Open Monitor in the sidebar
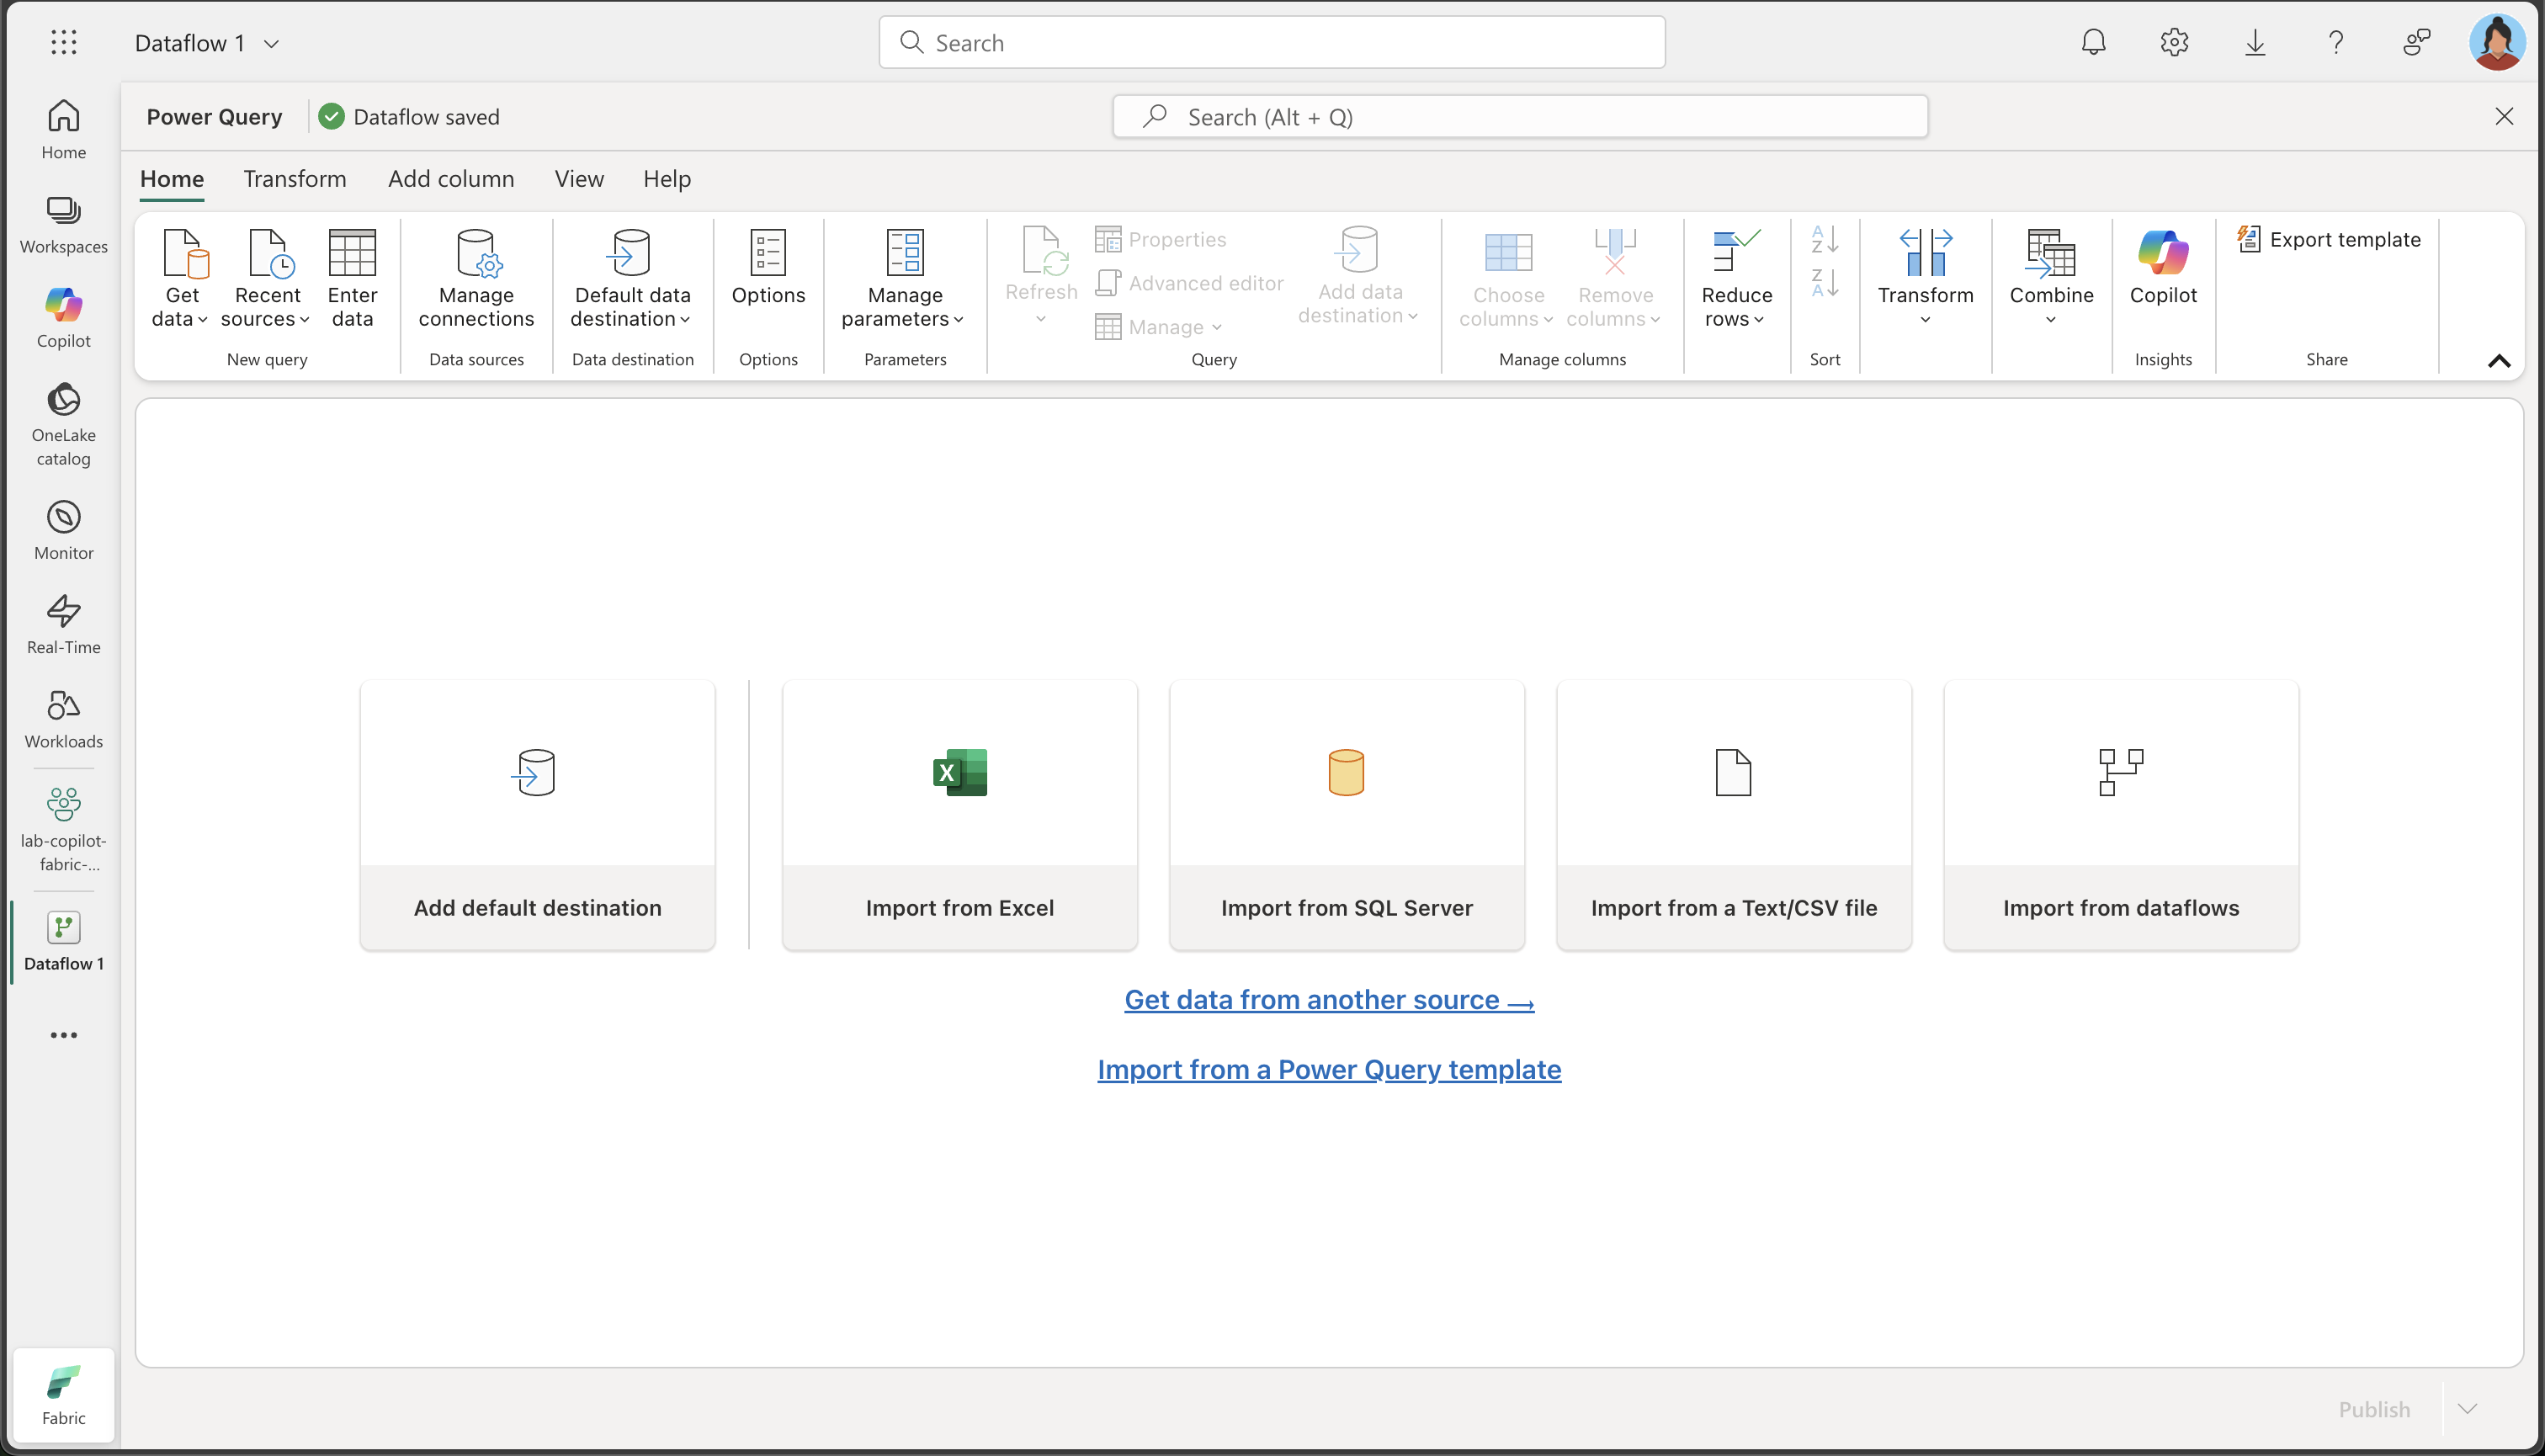Image resolution: width=2545 pixels, height=1456 pixels. tap(63, 530)
